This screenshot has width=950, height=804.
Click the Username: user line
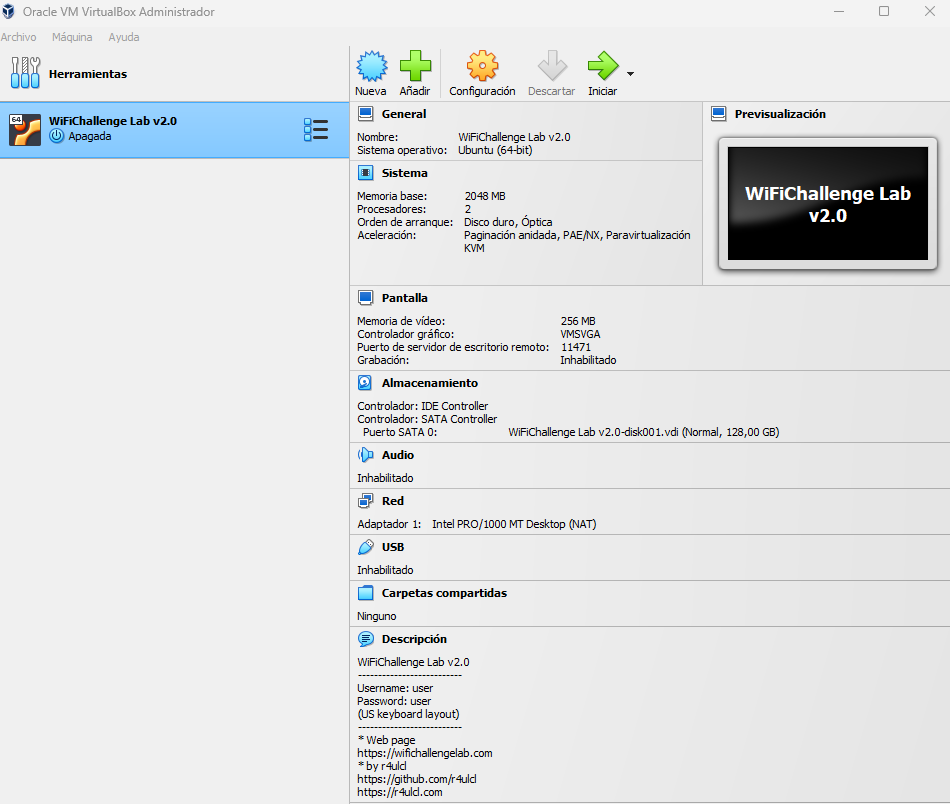click(395, 688)
